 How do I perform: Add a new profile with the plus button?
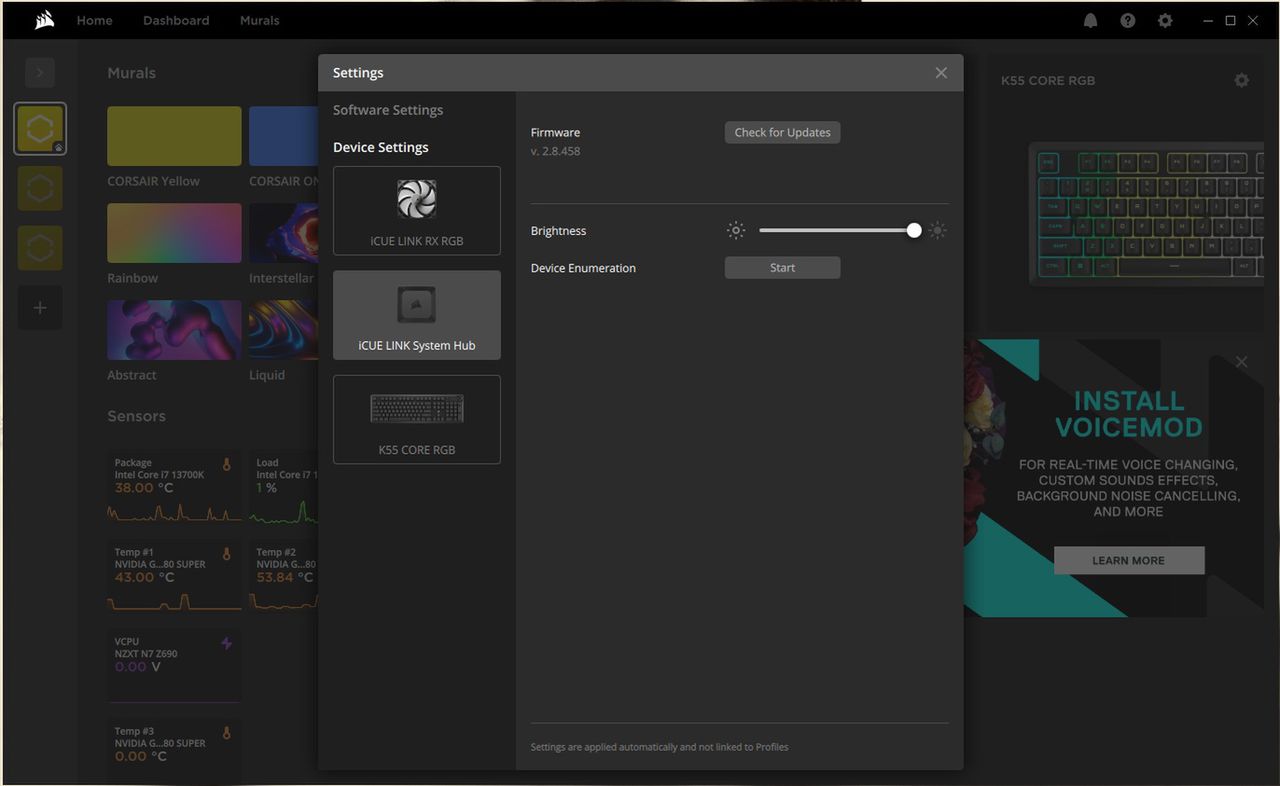pos(40,308)
